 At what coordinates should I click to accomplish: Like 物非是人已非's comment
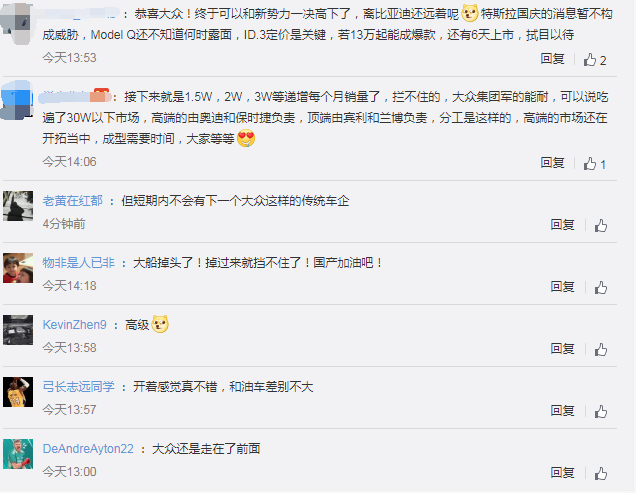(x=601, y=288)
